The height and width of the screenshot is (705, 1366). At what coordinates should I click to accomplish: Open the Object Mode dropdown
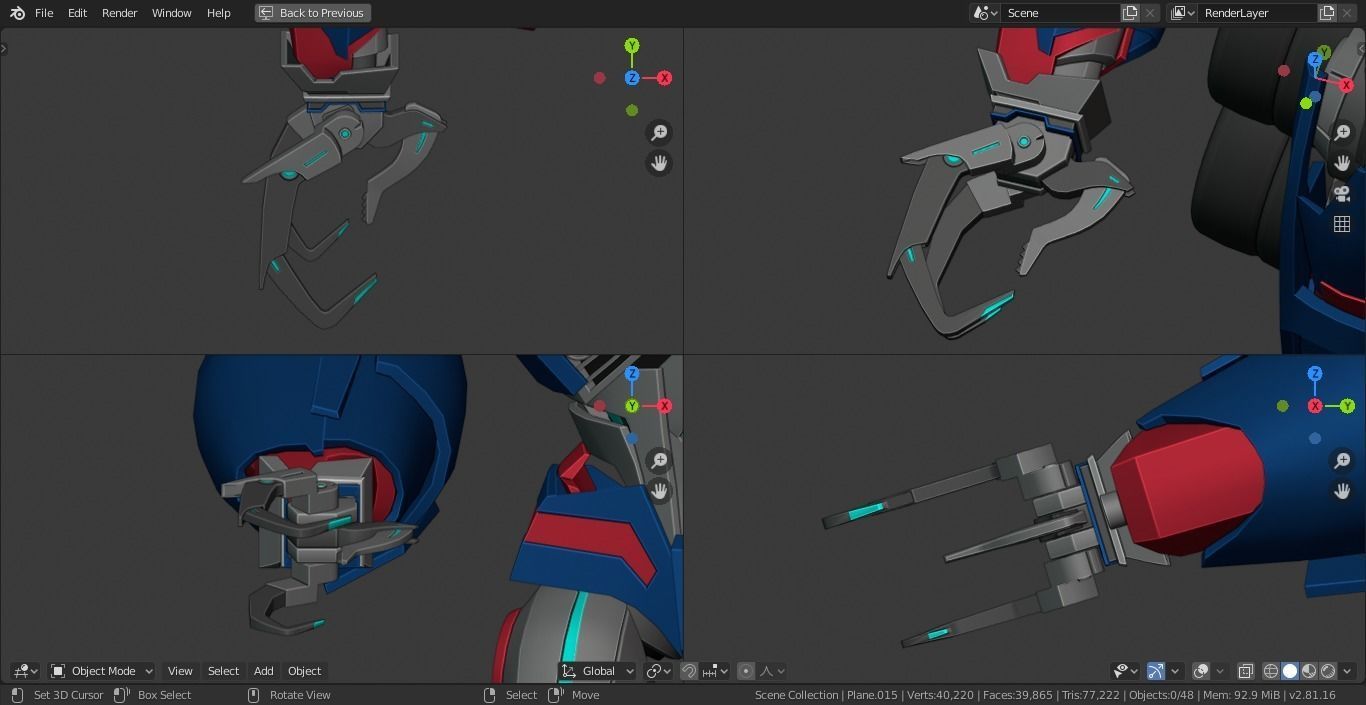[102, 671]
